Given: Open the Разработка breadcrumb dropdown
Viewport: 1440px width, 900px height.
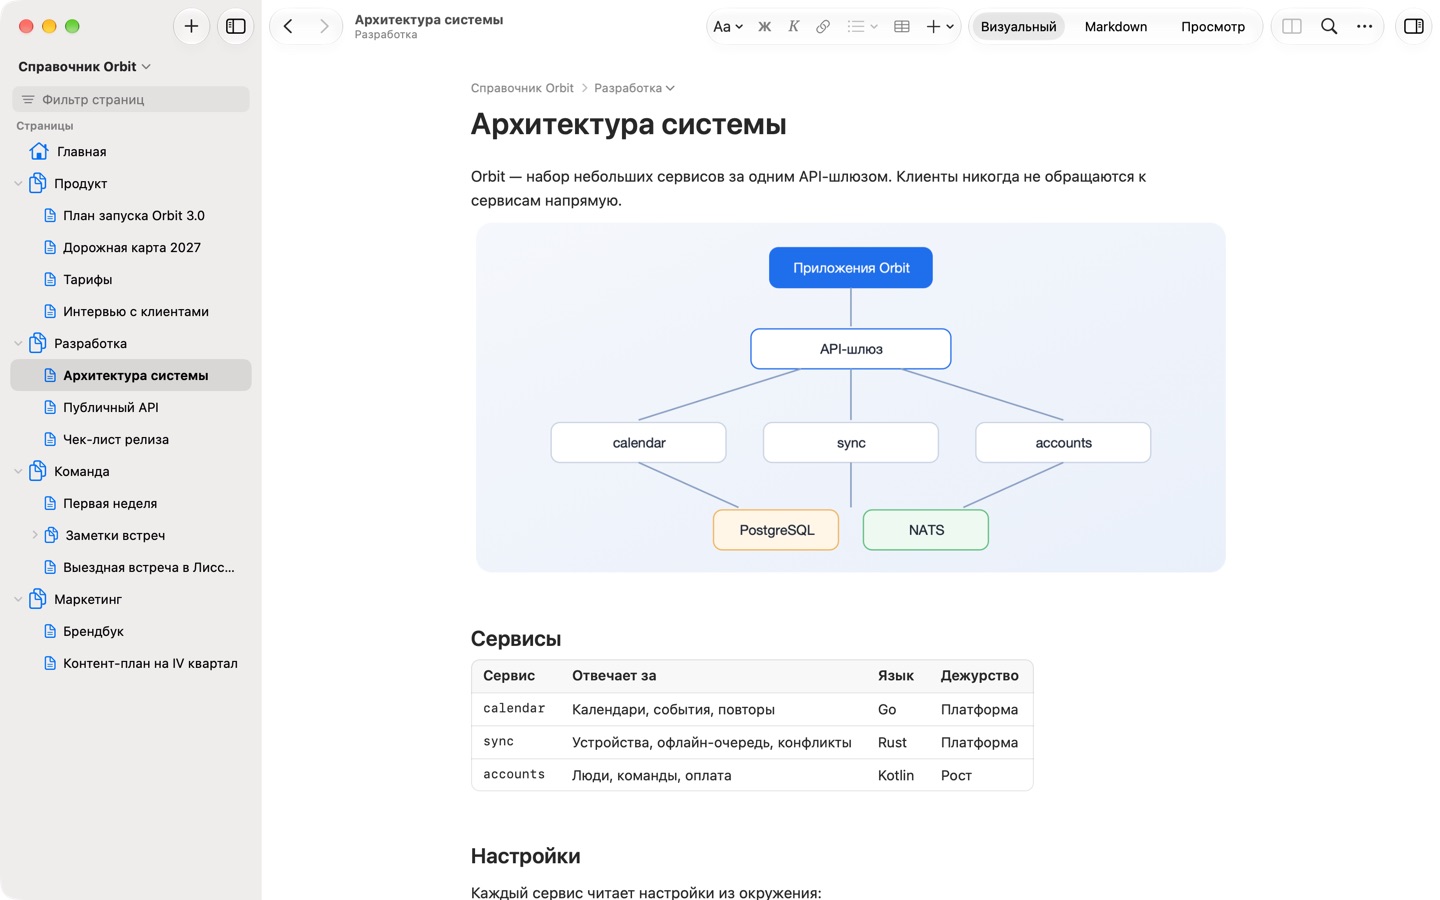Looking at the screenshot, I should click(x=634, y=88).
